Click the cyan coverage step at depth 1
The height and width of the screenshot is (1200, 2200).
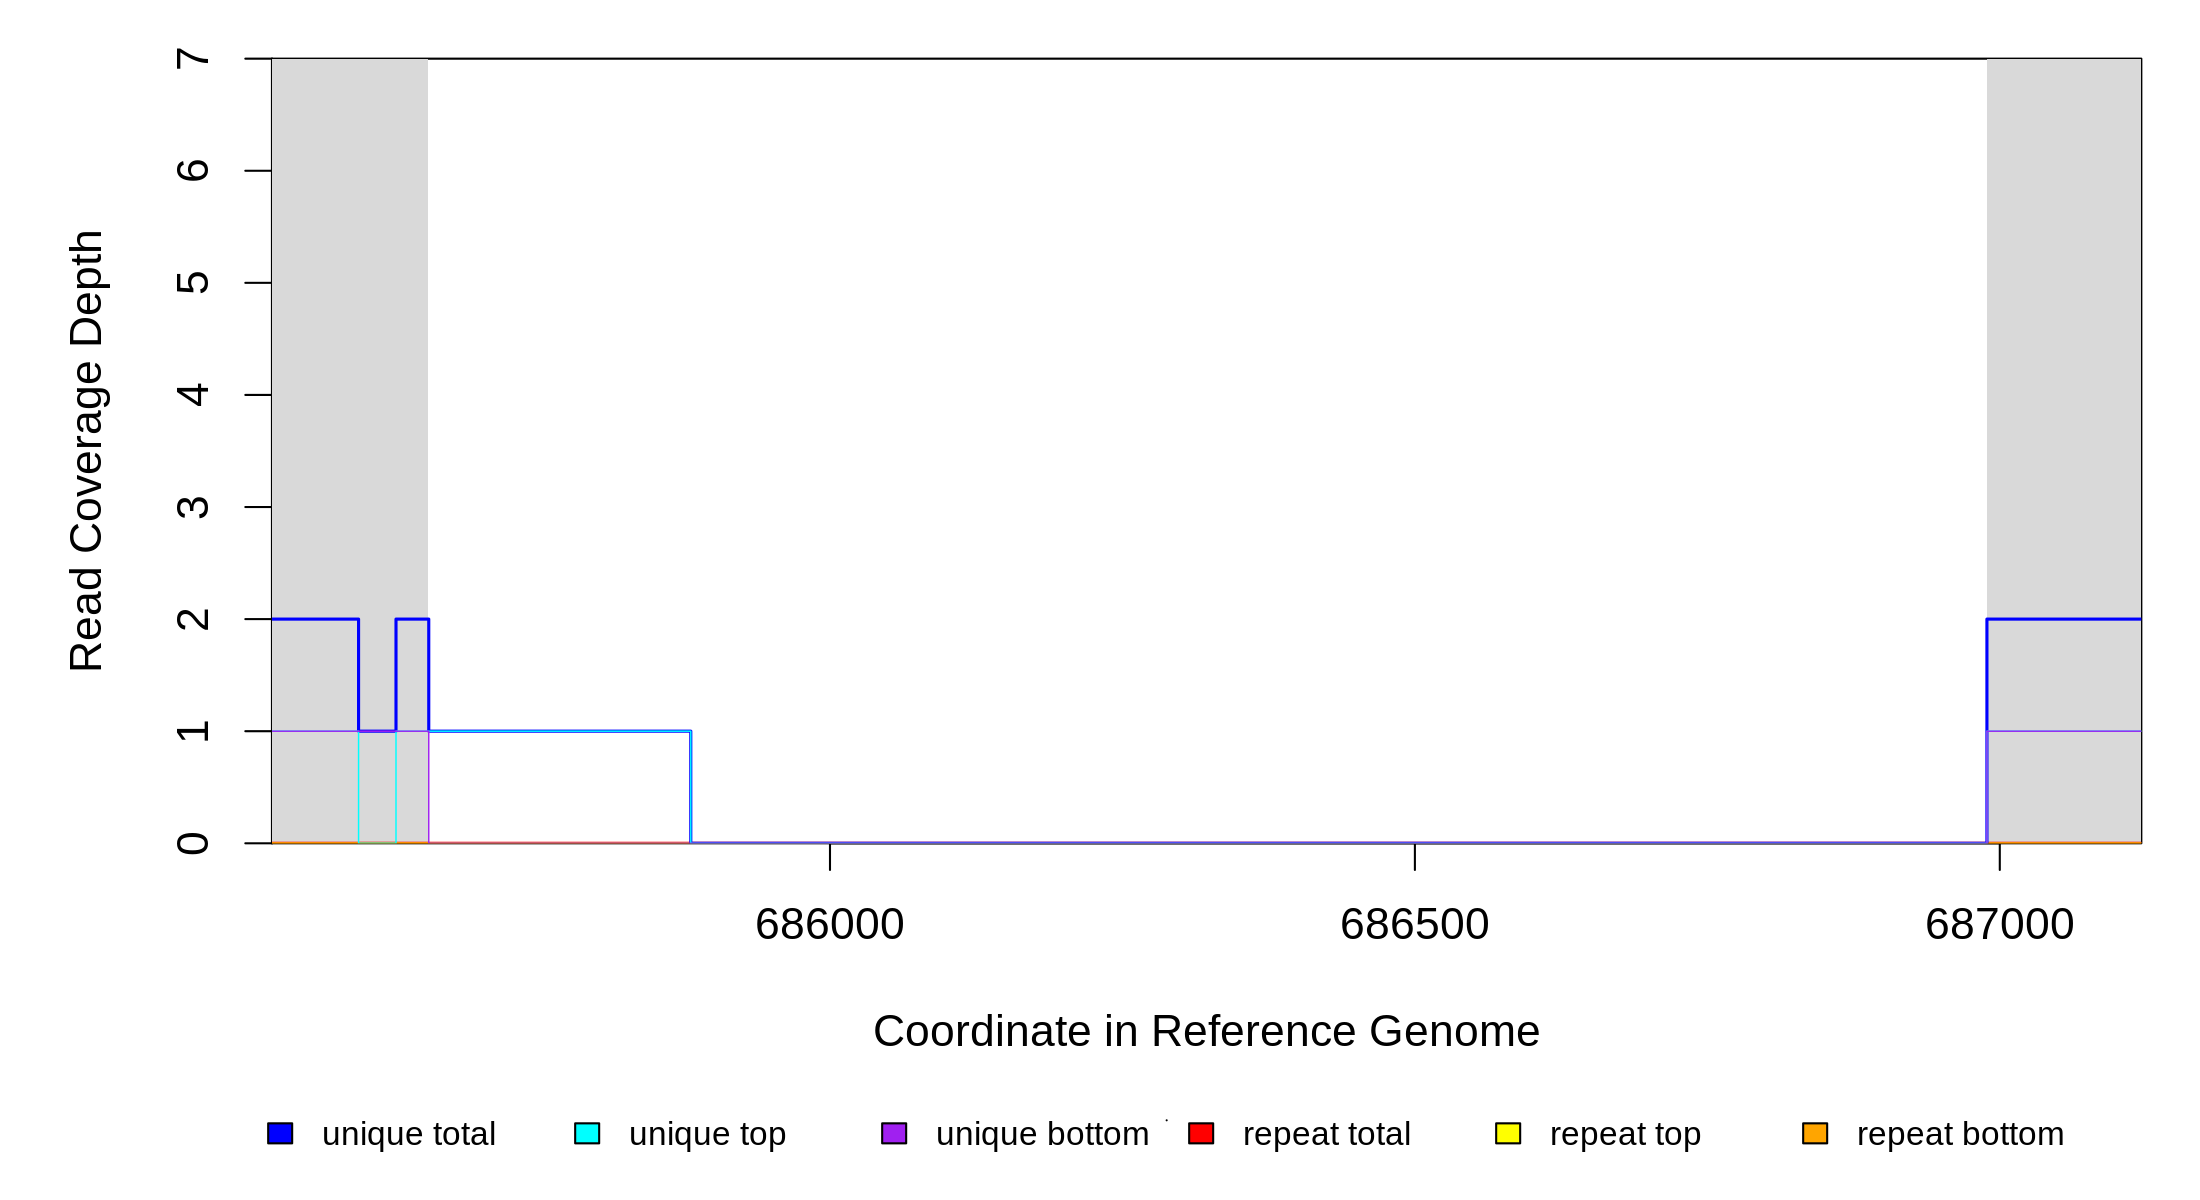pos(560,731)
